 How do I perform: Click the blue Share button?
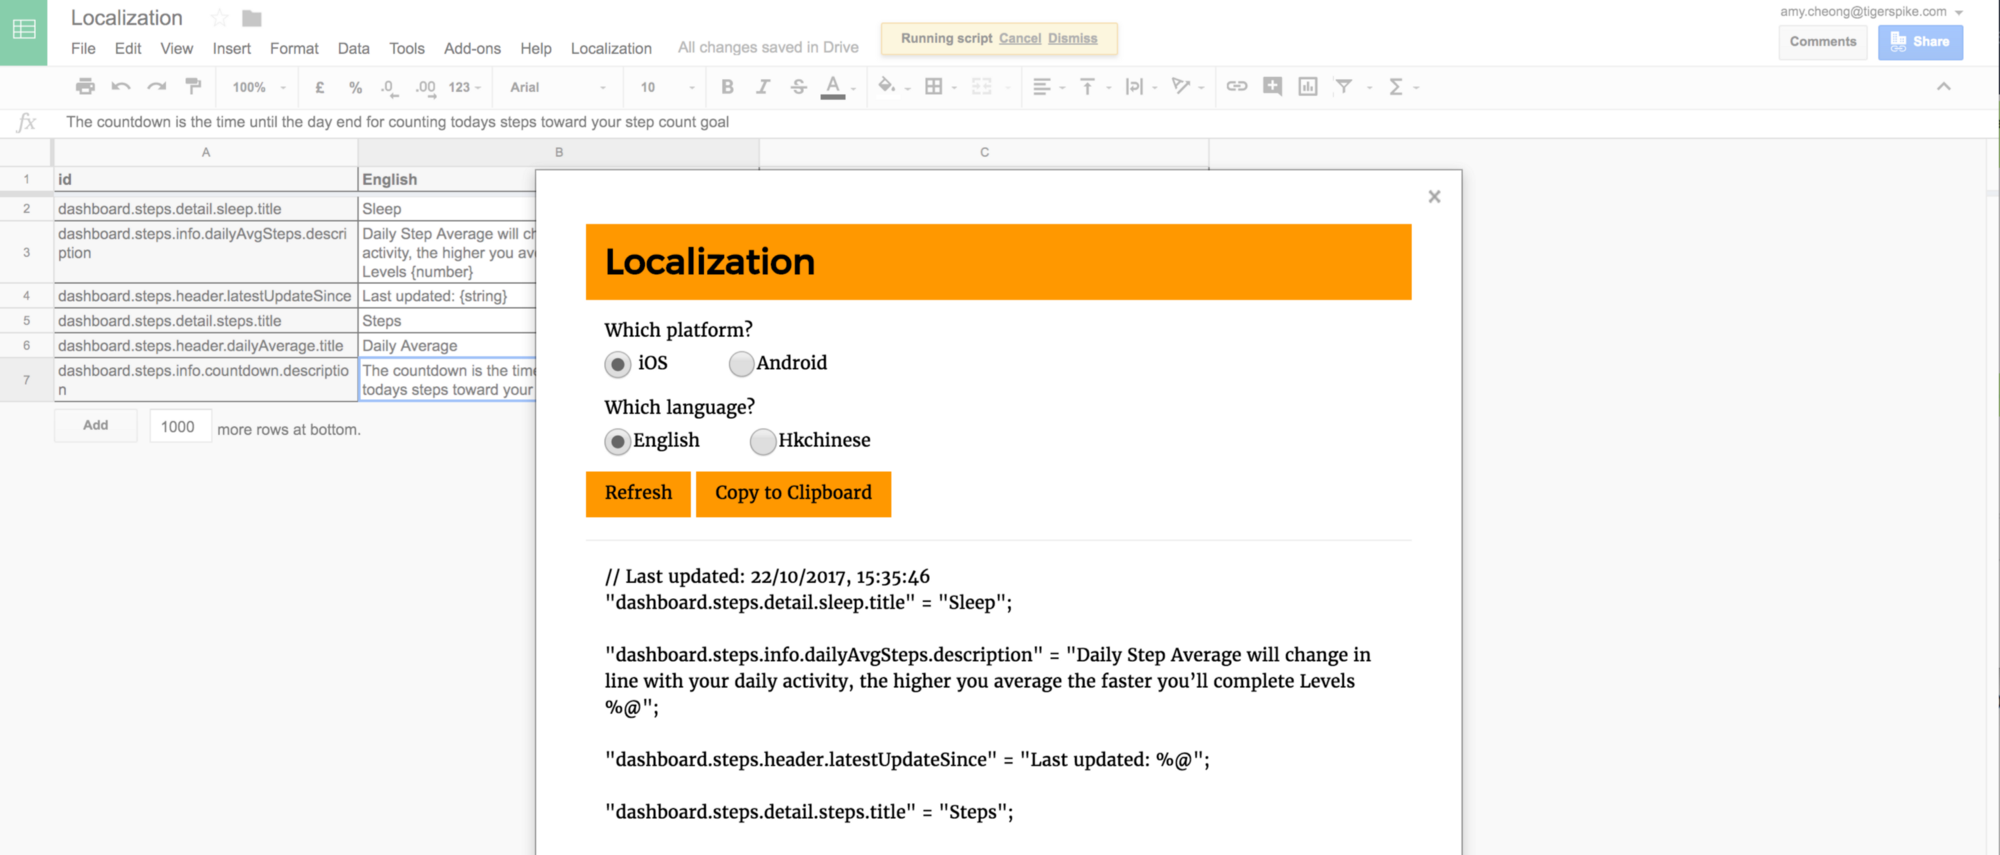click(1920, 42)
